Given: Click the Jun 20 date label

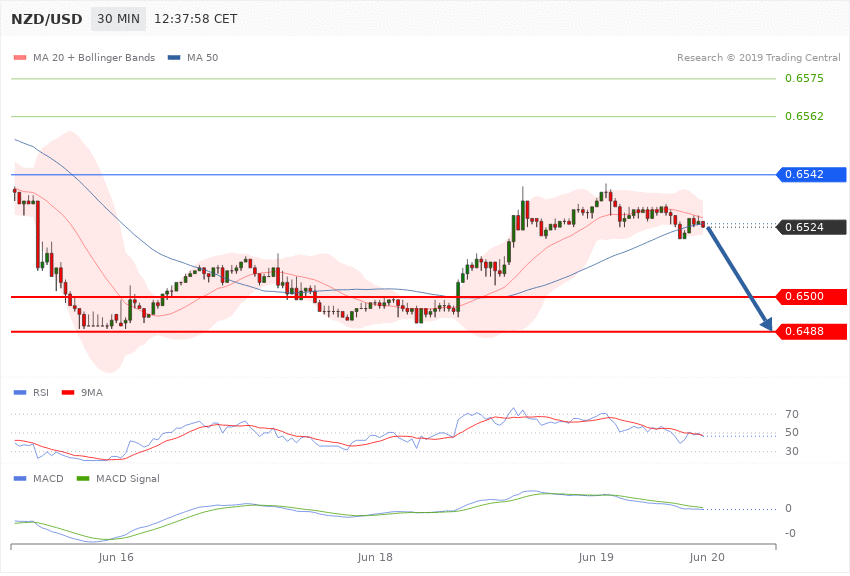Looking at the screenshot, I should coord(707,558).
